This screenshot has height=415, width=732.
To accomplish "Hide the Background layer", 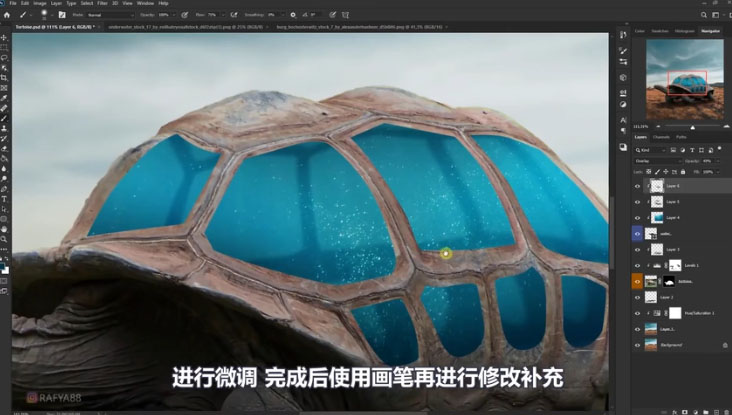I will coord(638,344).
